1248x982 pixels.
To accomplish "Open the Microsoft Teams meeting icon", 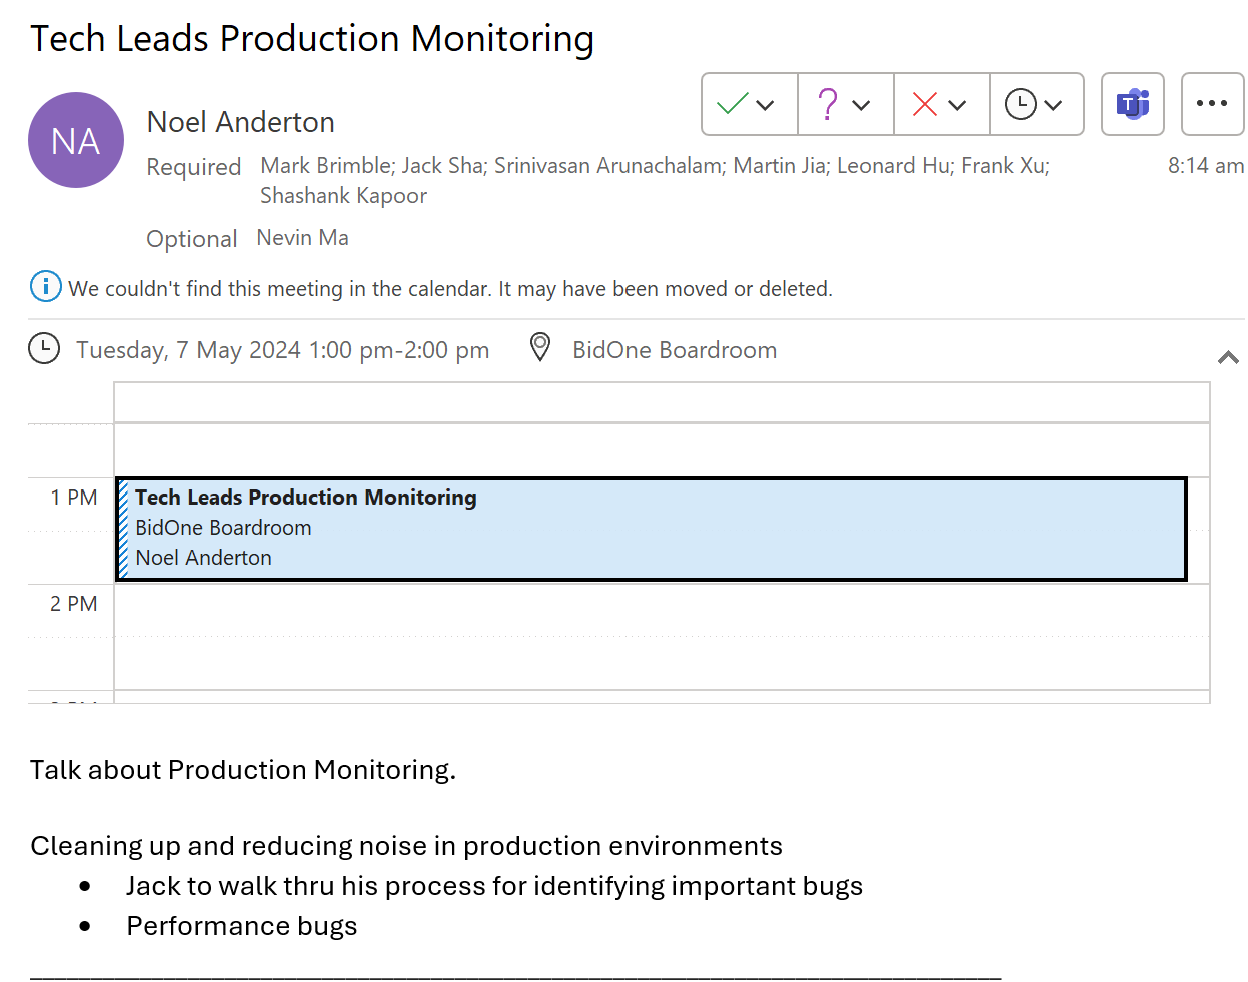I will click(x=1133, y=104).
